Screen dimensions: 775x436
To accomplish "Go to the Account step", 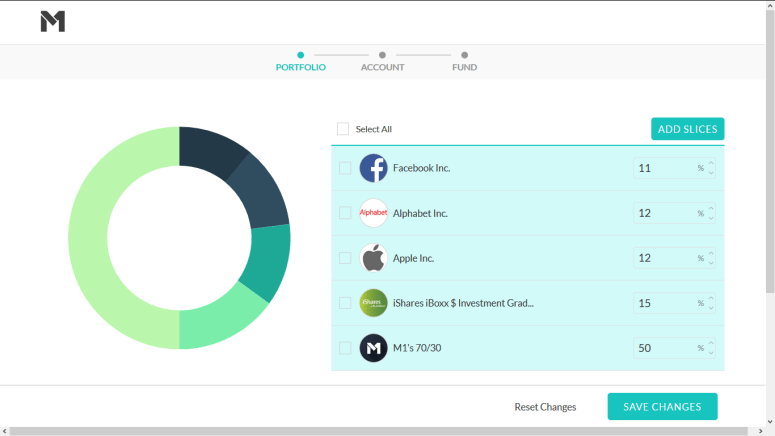I will click(x=382, y=62).
